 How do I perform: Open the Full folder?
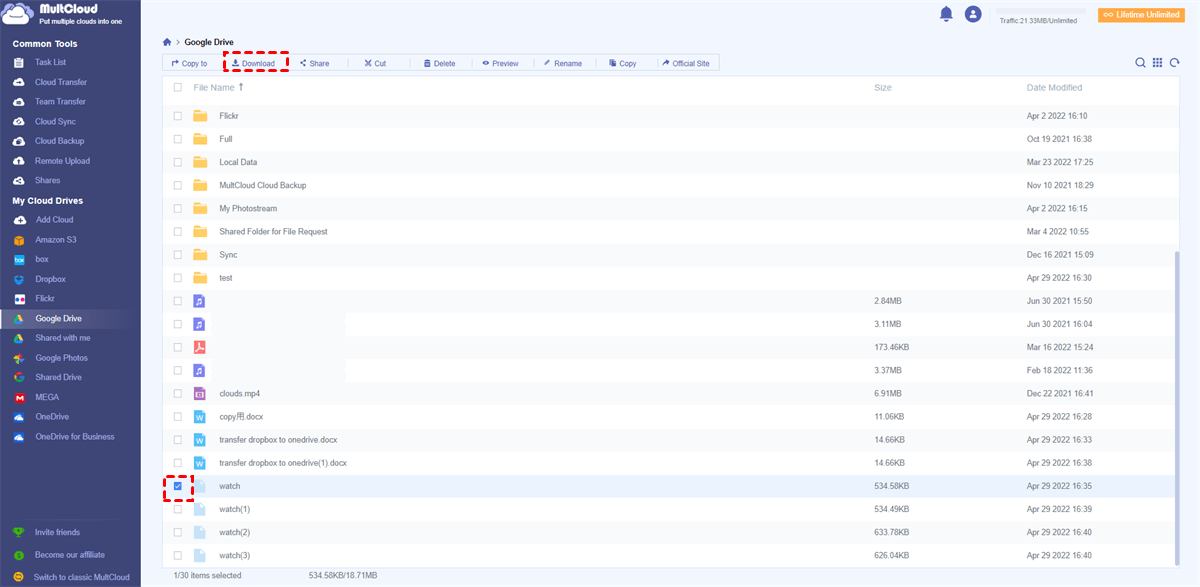[x=226, y=139]
